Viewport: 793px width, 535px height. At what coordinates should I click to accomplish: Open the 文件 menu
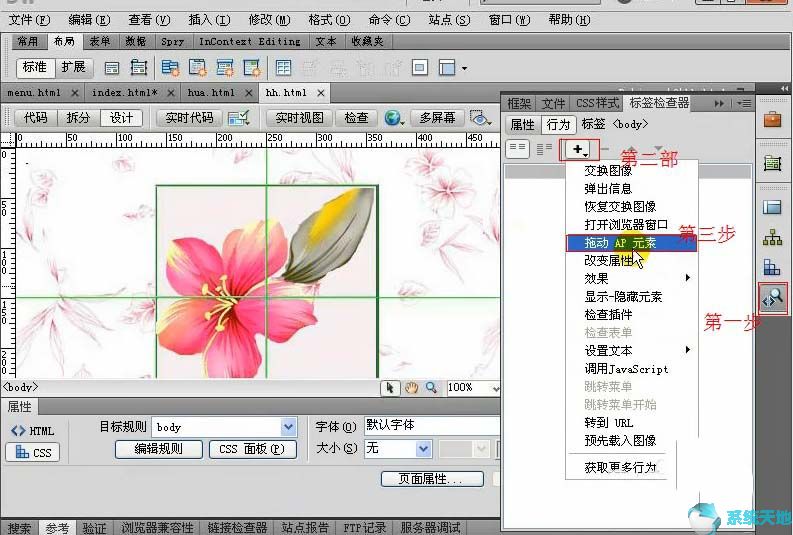click(x=29, y=20)
